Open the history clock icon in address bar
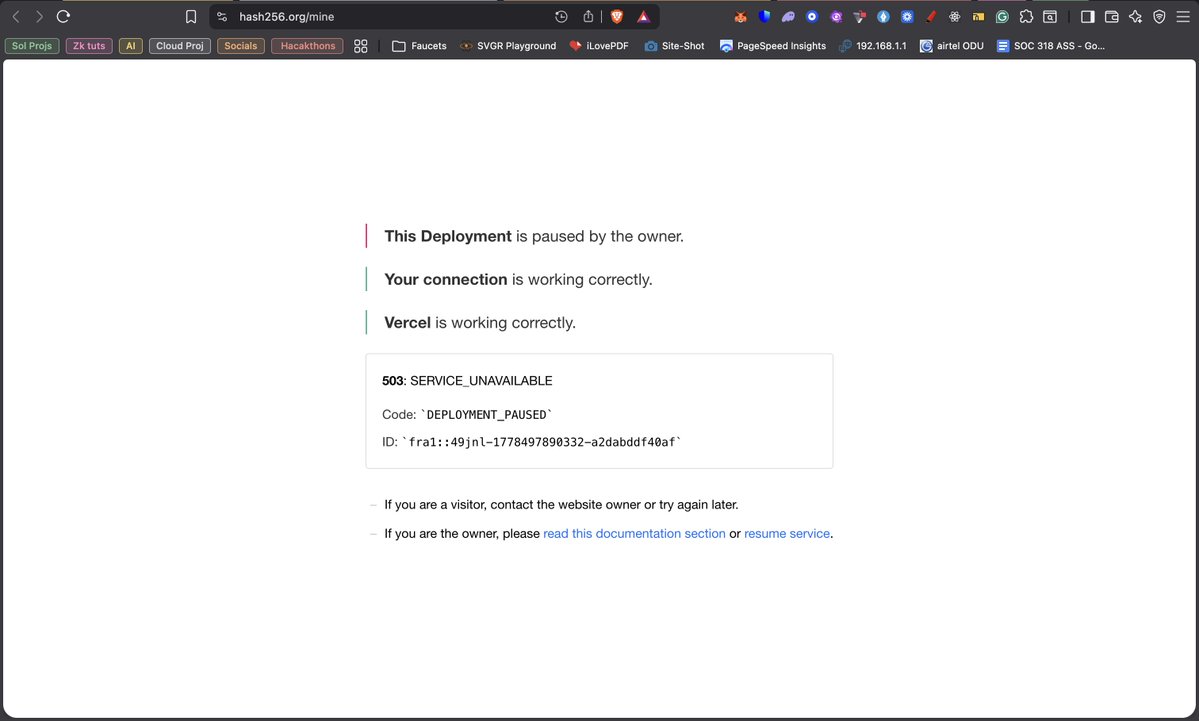 pyautogui.click(x=561, y=16)
